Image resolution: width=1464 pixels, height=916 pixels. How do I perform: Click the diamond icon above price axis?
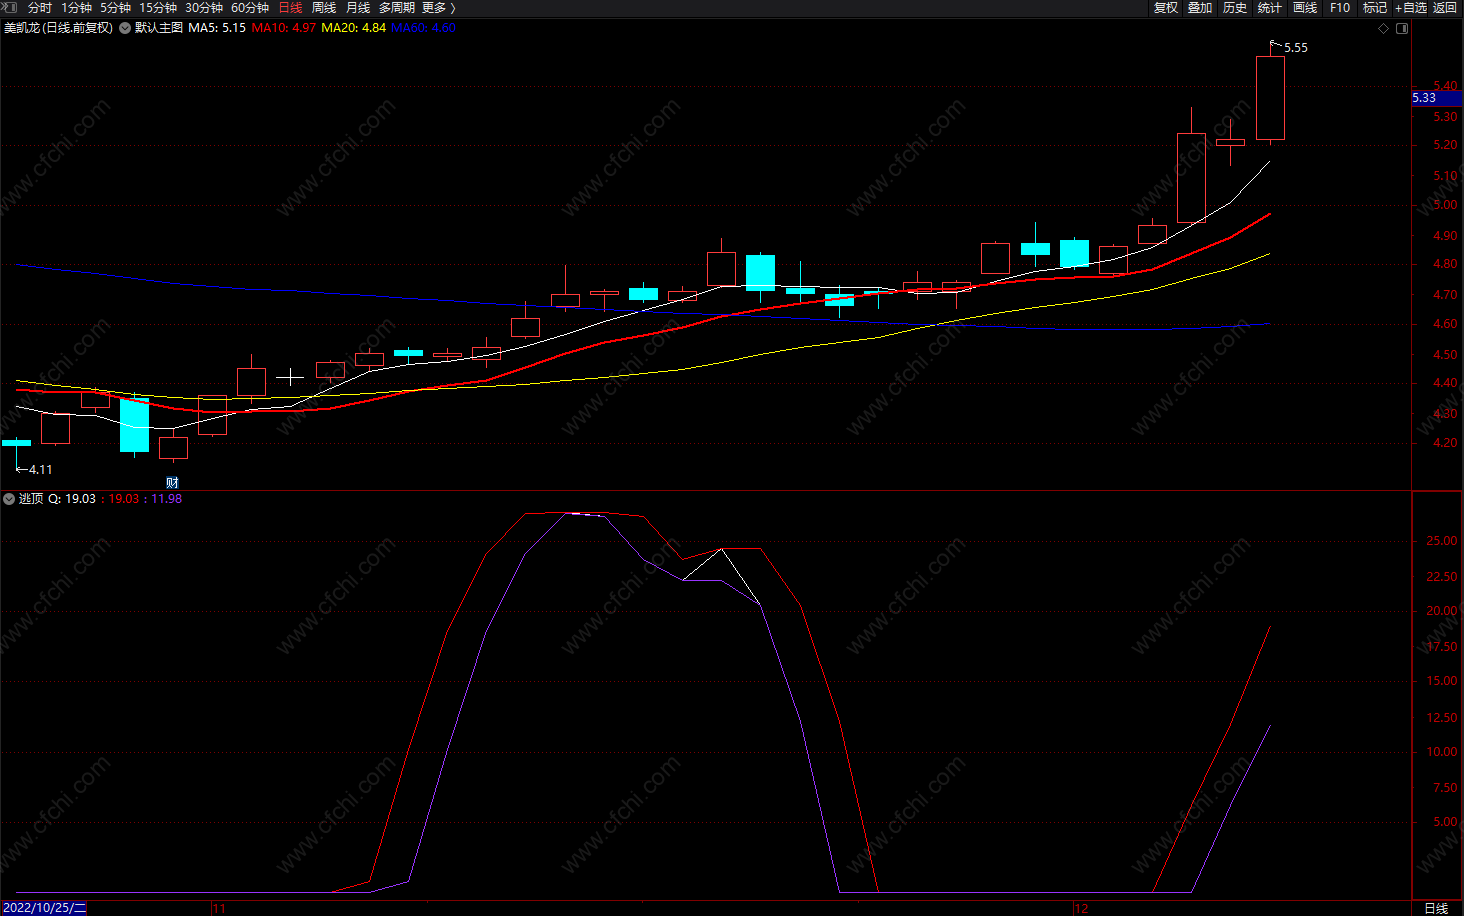point(1384,28)
